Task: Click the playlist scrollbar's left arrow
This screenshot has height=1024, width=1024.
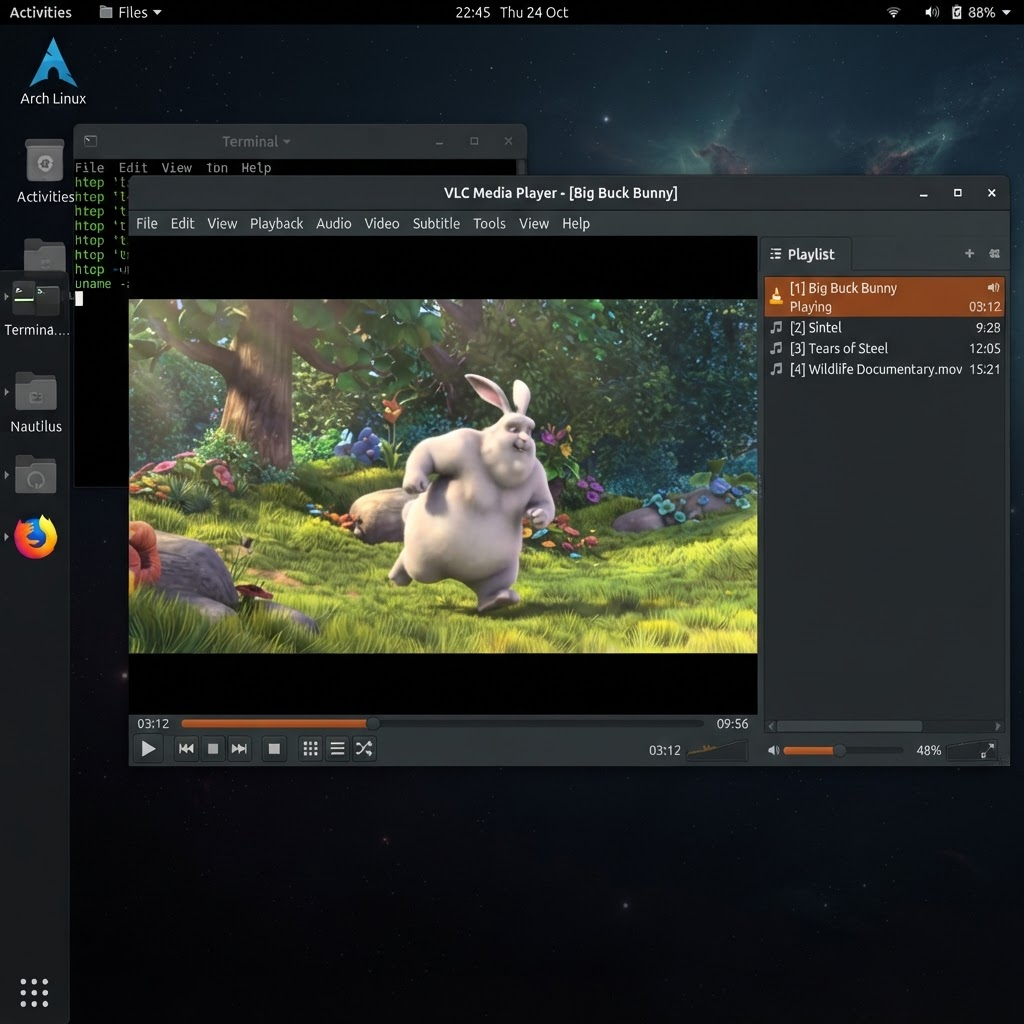Action: 771,726
